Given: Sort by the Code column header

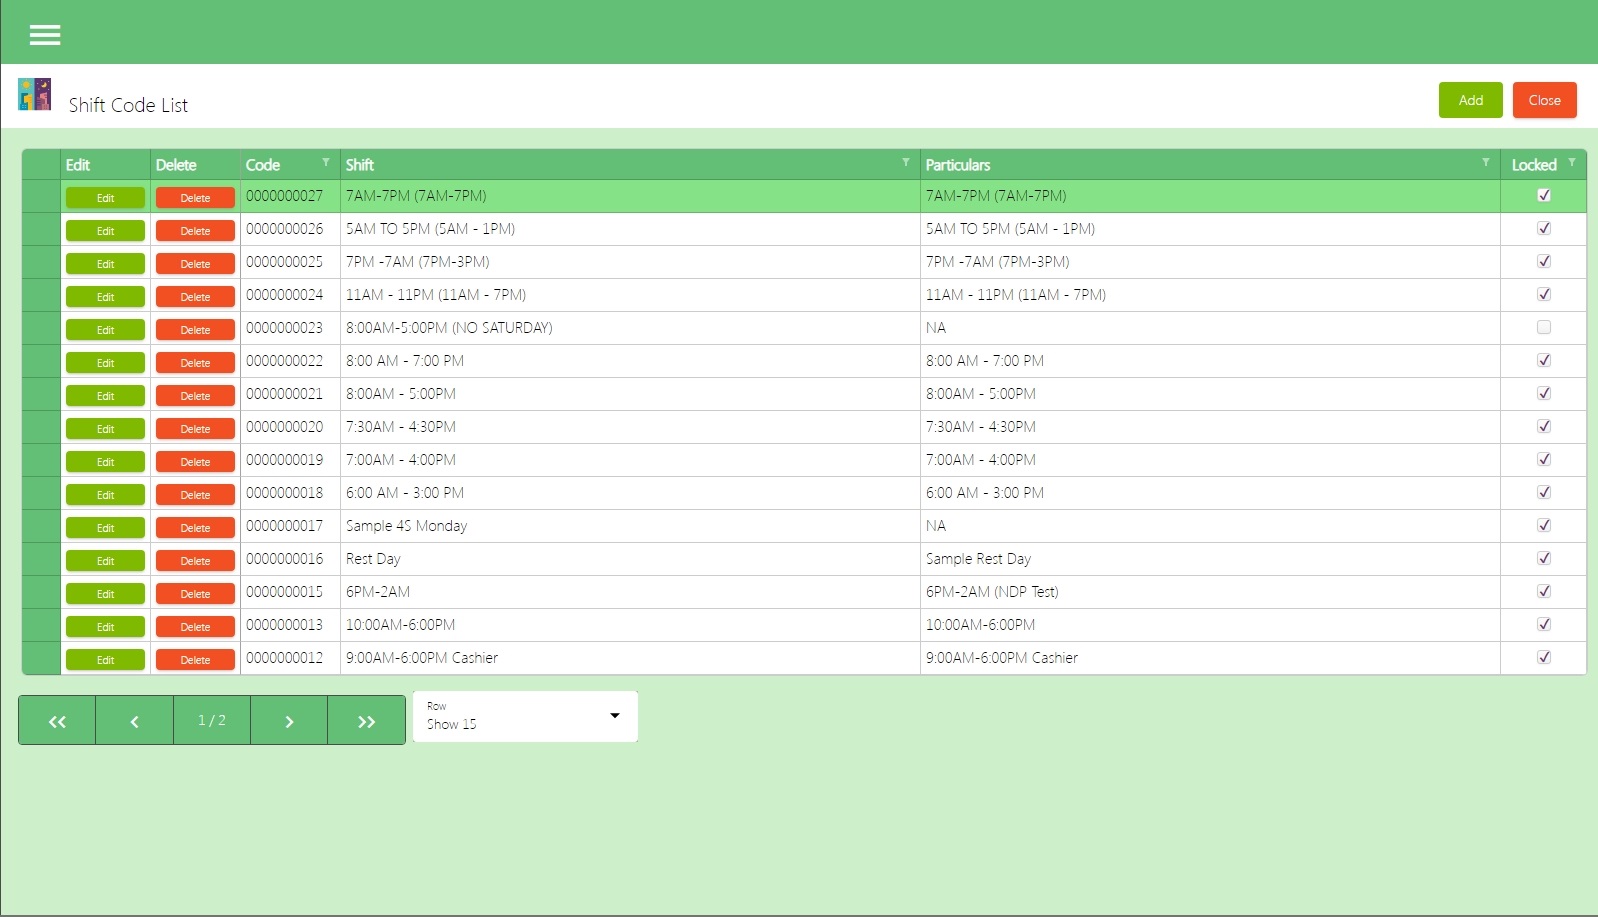Looking at the screenshot, I should pyautogui.click(x=263, y=165).
